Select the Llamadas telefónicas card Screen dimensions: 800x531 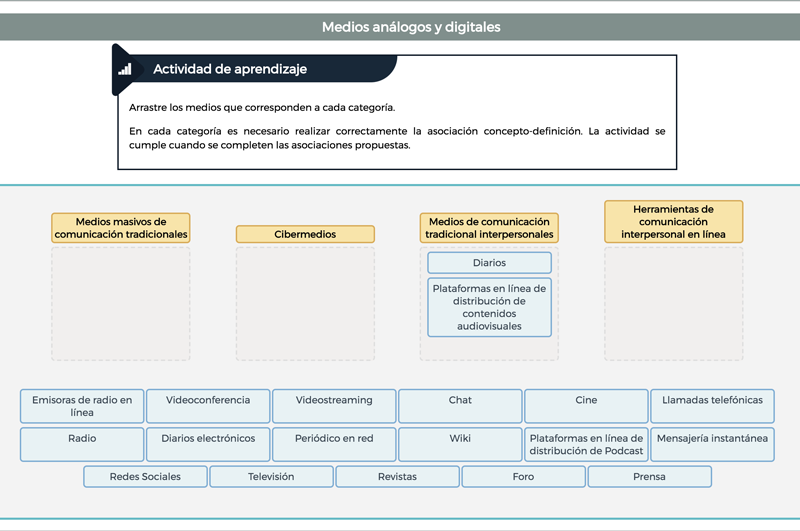click(x=712, y=406)
